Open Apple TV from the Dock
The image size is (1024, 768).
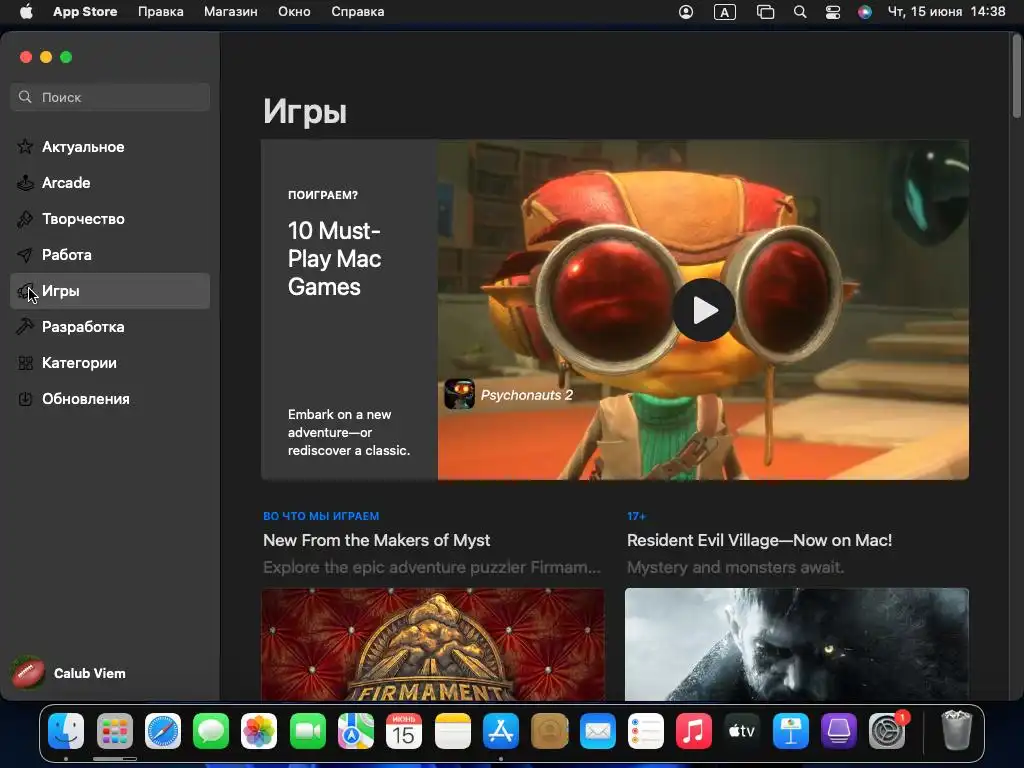[742, 731]
